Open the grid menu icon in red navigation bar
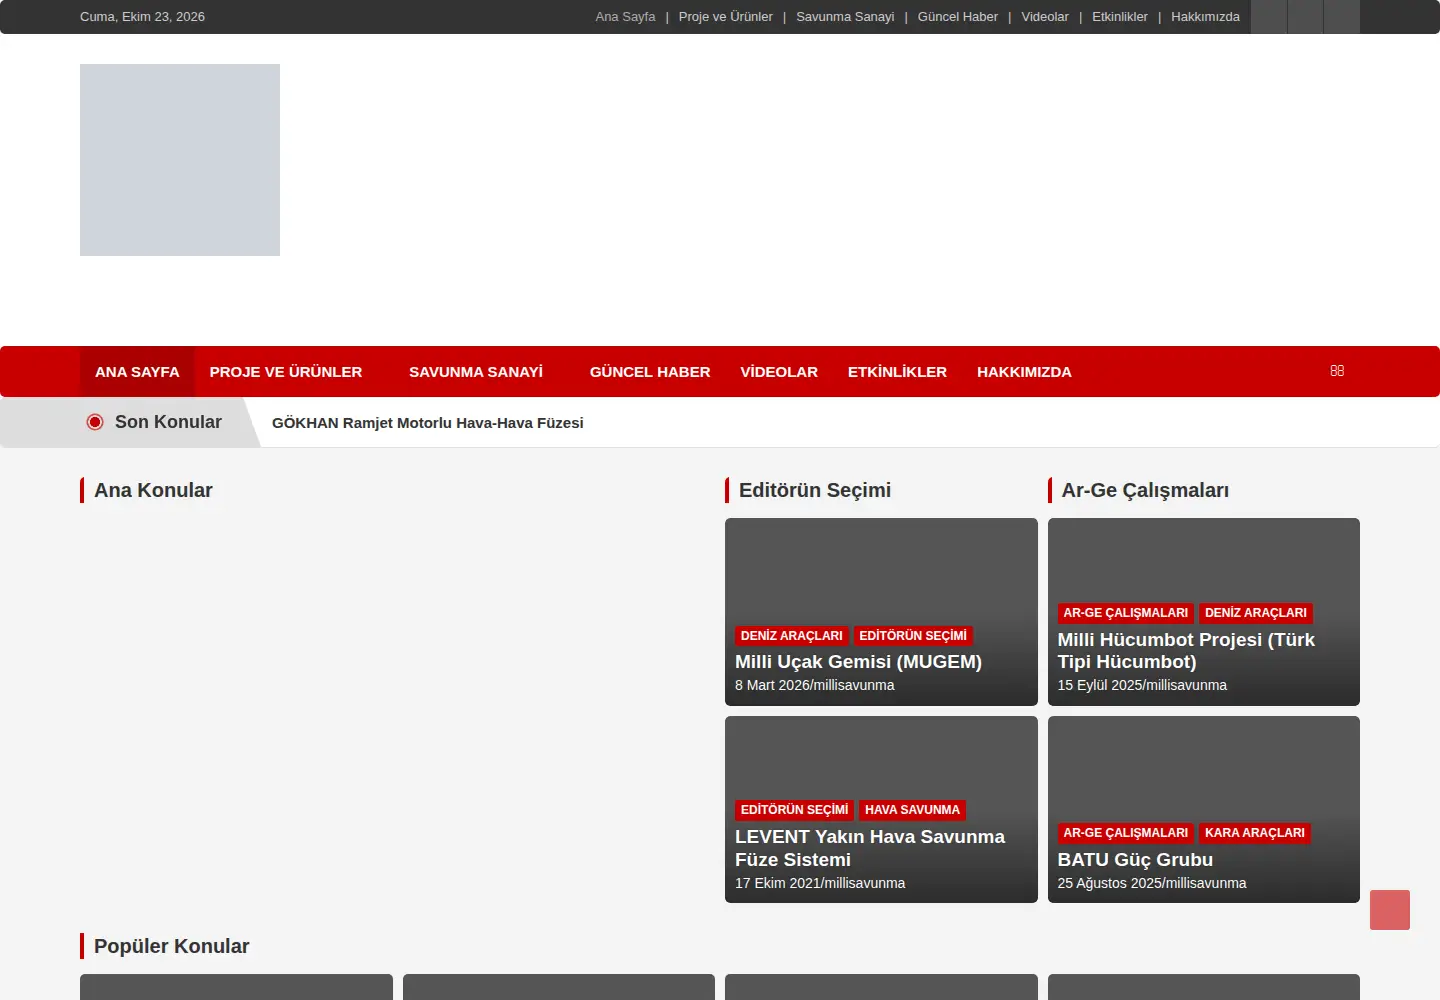The image size is (1440, 1000). (x=1337, y=371)
